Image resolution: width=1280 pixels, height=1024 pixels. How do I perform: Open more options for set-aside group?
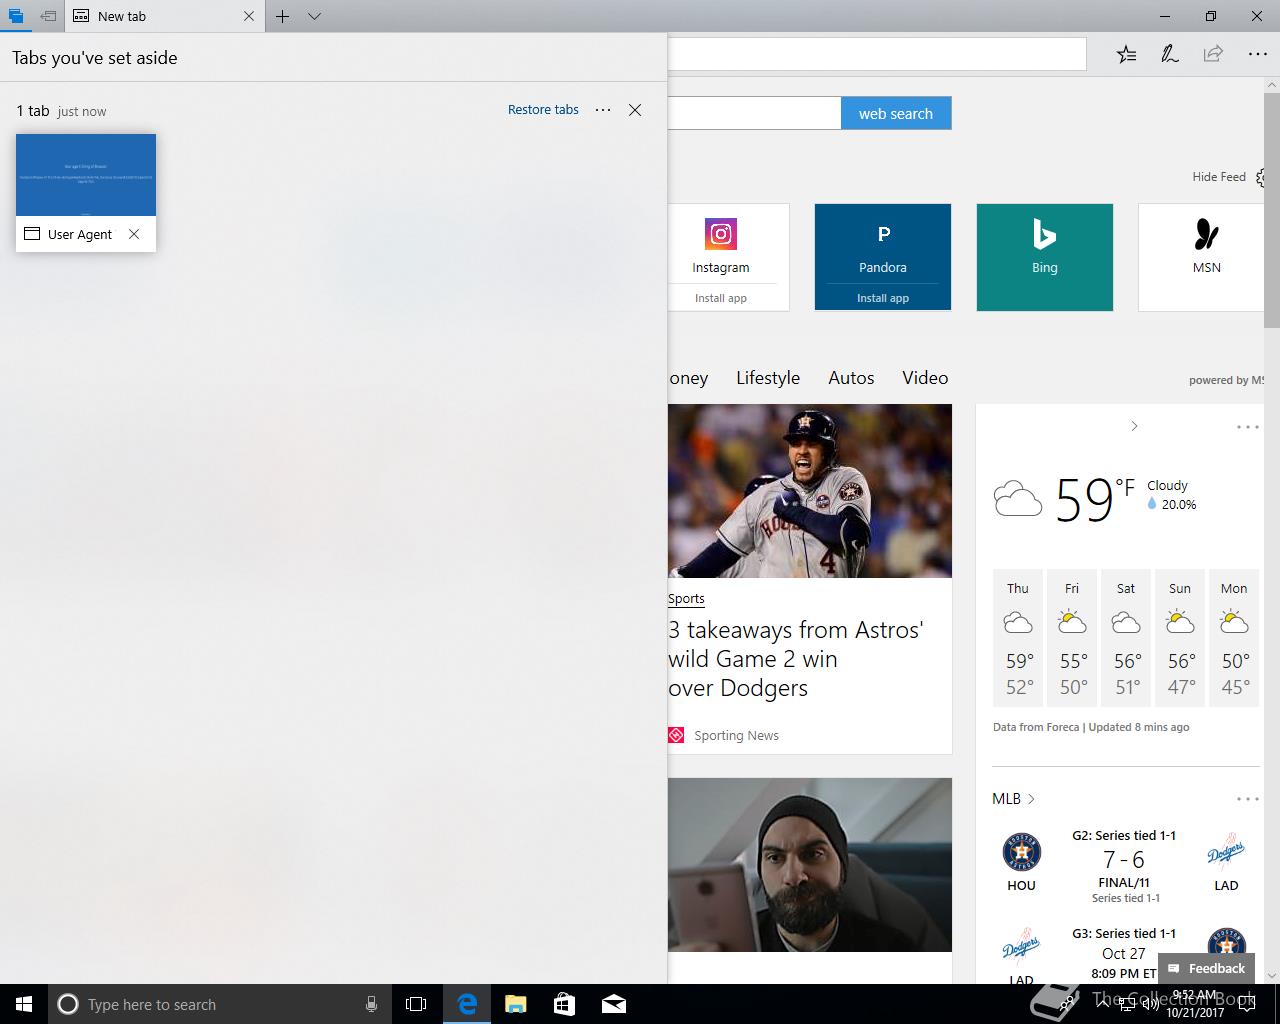[x=603, y=110]
